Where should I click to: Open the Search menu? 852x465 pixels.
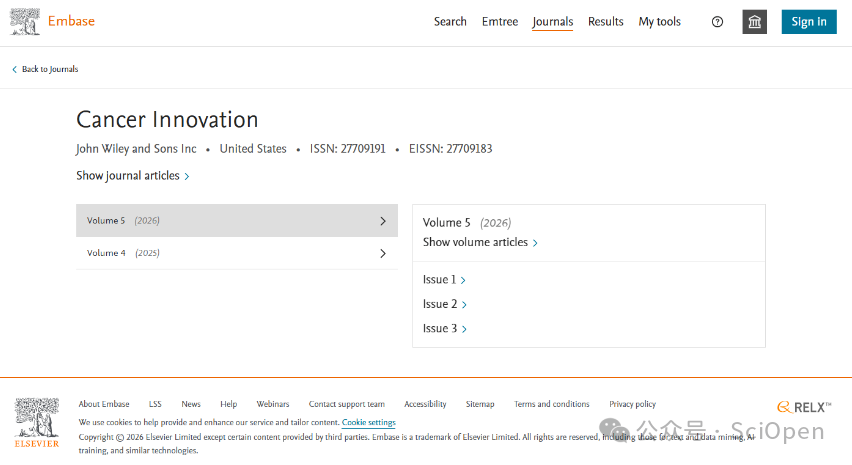pyautogui.click(x=450, y=22)
